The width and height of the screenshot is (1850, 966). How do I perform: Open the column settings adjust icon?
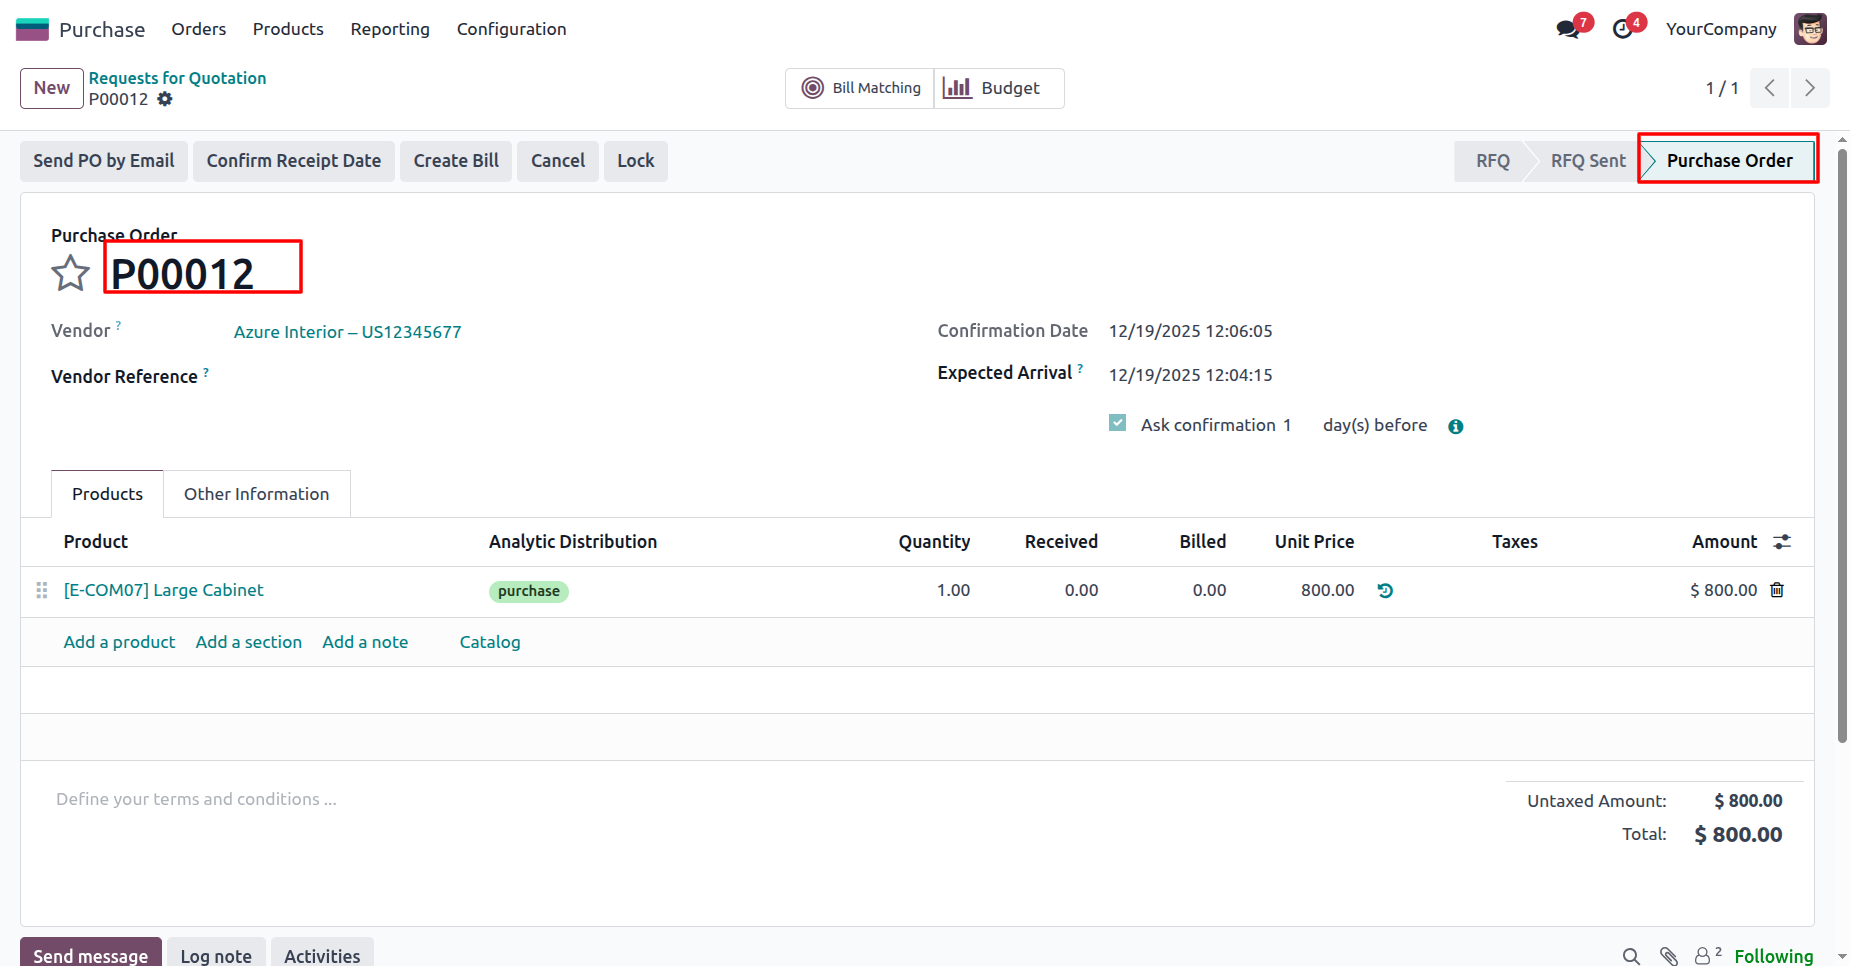1782,542
